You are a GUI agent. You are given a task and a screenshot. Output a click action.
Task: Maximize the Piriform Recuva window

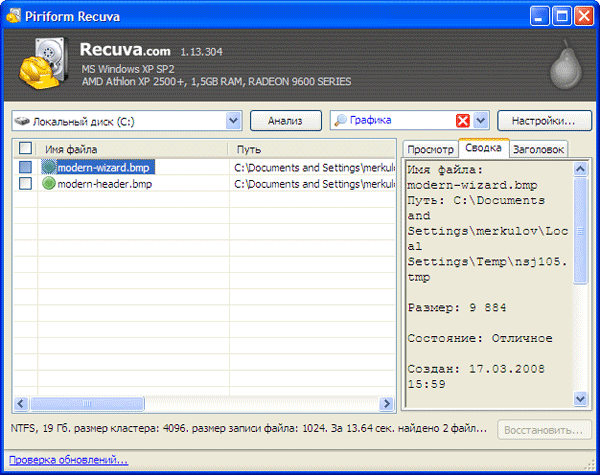(x=562, y=16)
